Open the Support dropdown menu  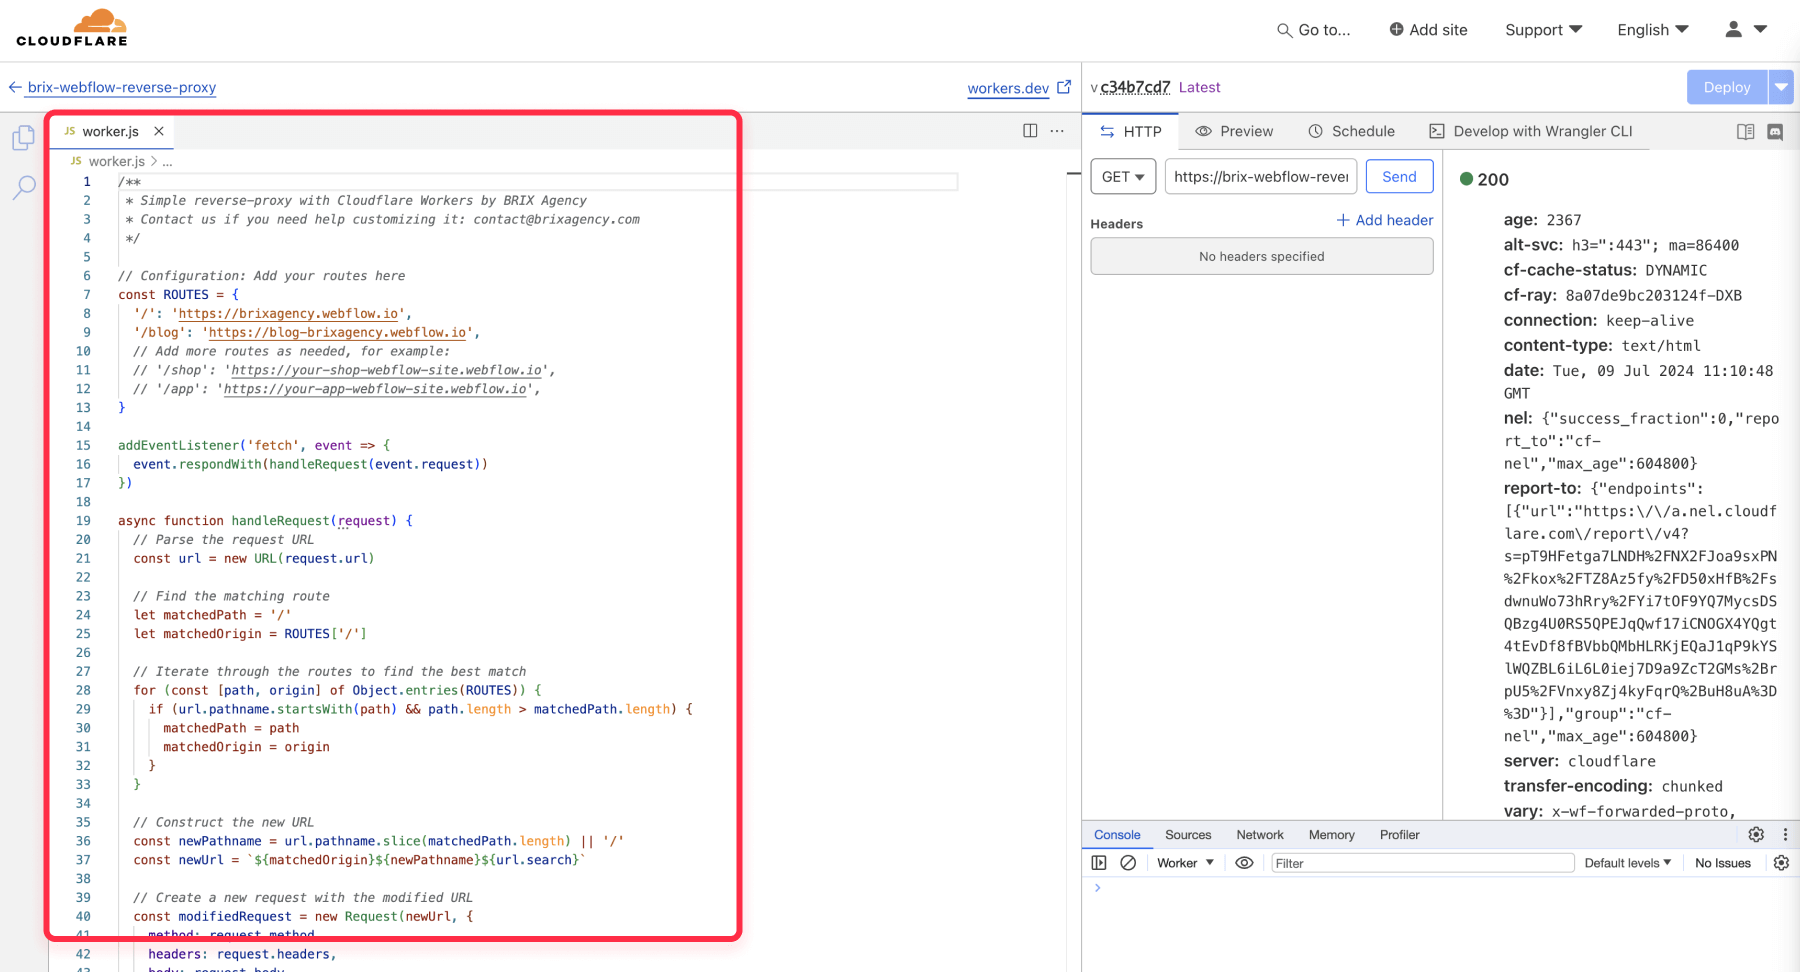1543,30
